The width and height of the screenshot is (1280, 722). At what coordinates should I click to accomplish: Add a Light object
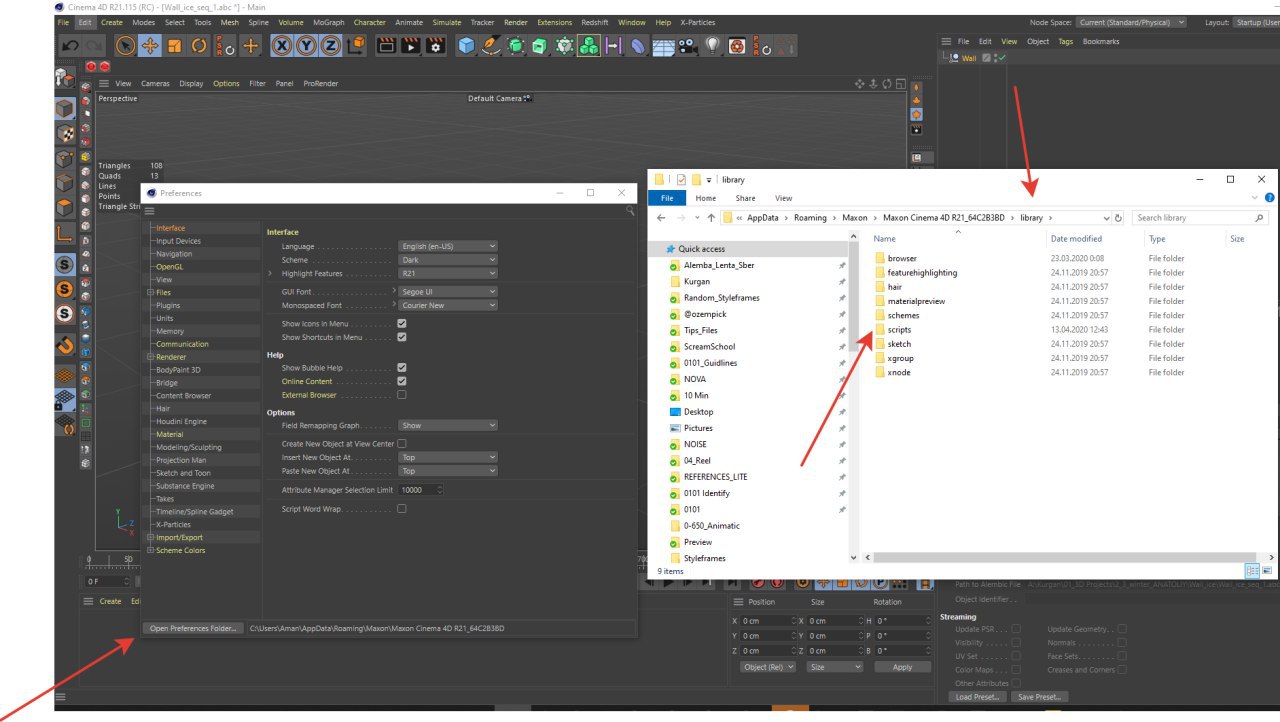712,45
